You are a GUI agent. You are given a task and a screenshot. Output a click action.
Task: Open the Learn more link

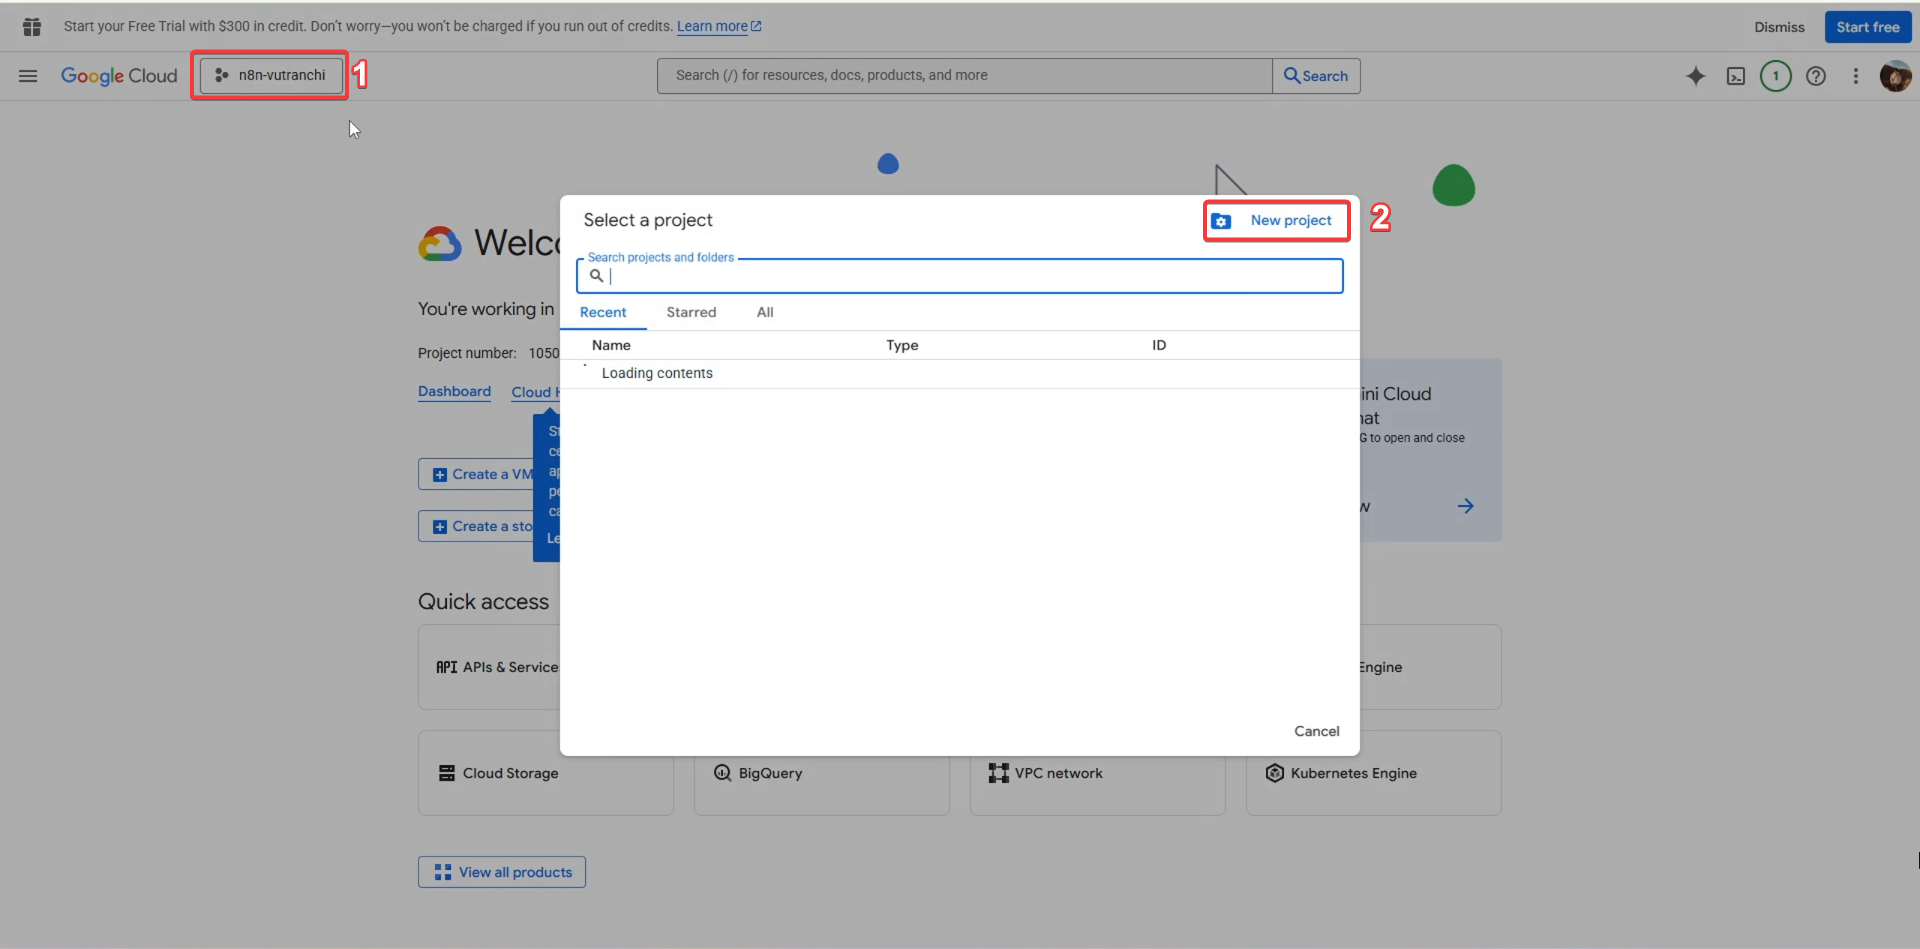(719, 27)
